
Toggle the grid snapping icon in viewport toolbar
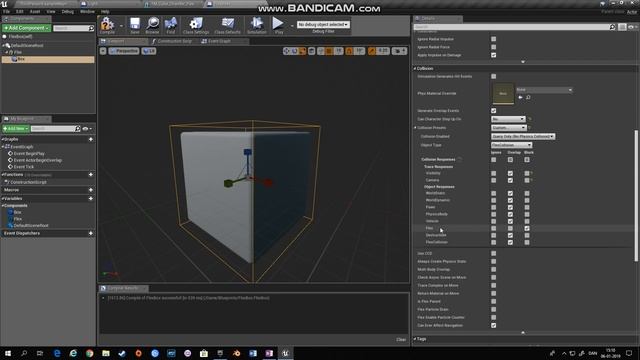(x=329, y=51)
